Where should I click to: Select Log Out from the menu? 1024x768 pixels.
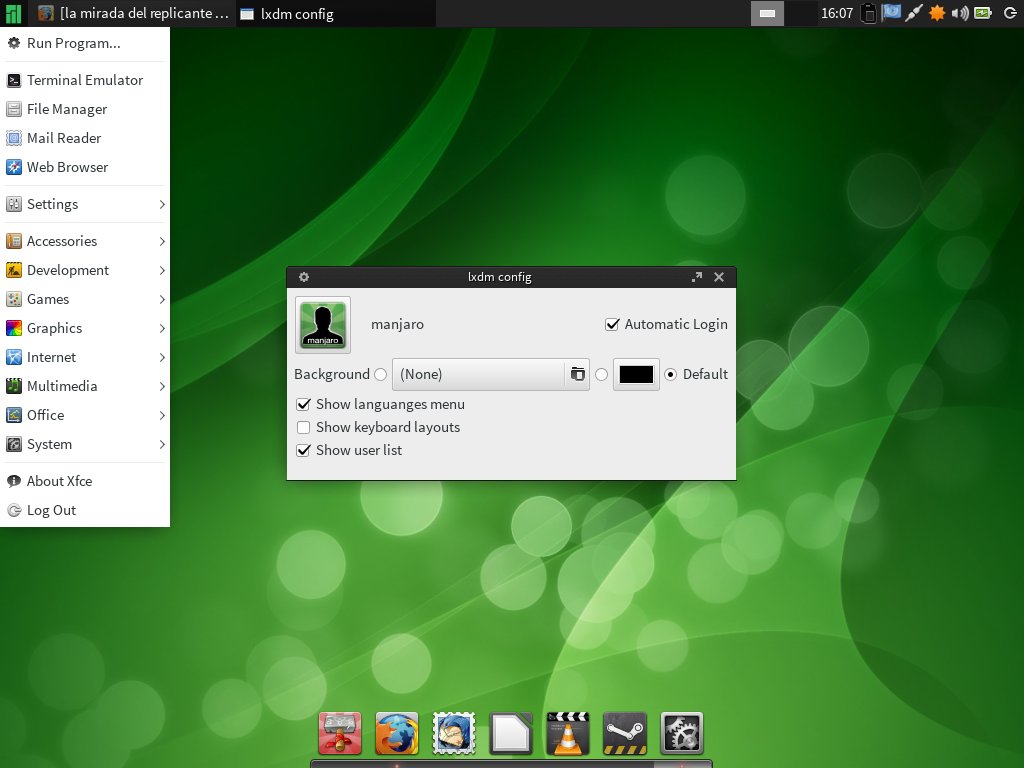click(x=51, y=510)
